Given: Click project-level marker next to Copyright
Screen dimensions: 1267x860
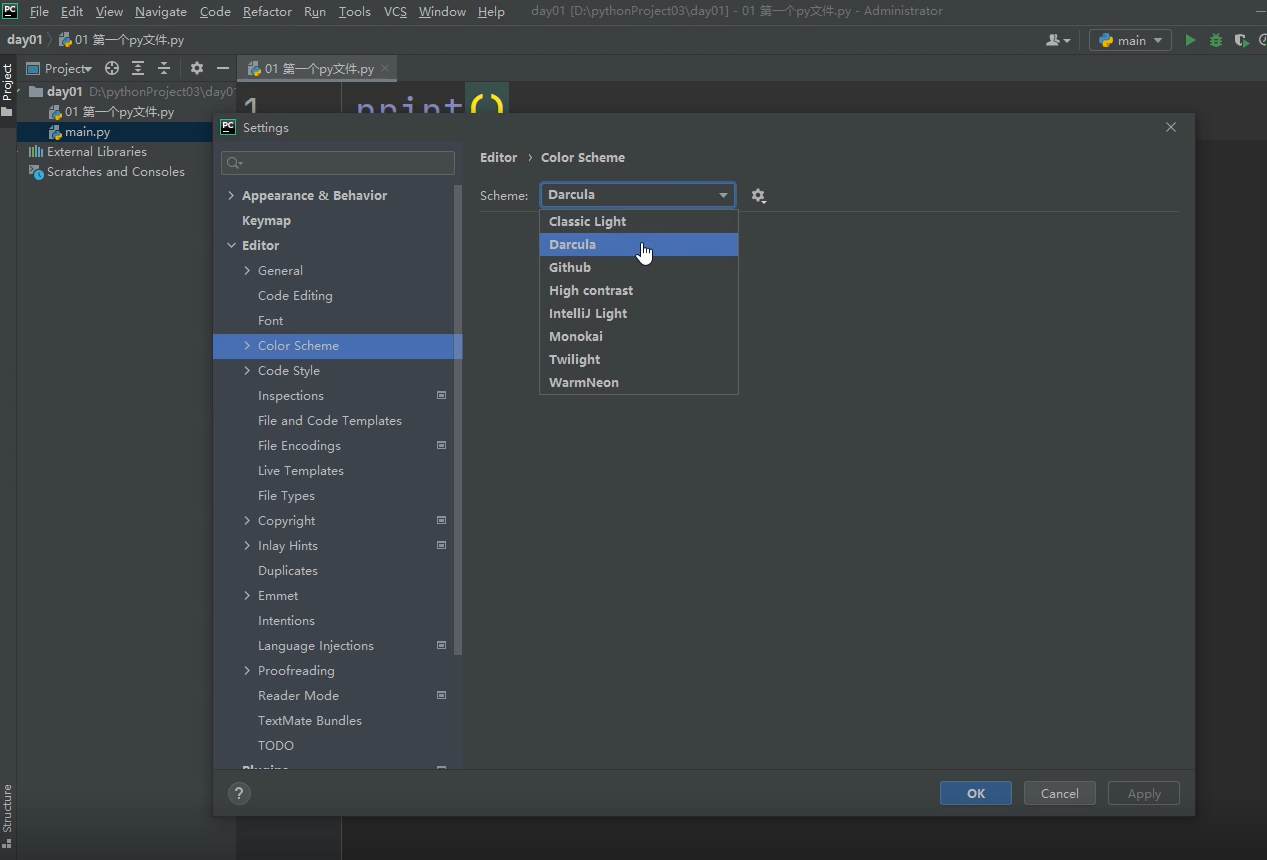Looking at the screenshot, I should 441,520.
